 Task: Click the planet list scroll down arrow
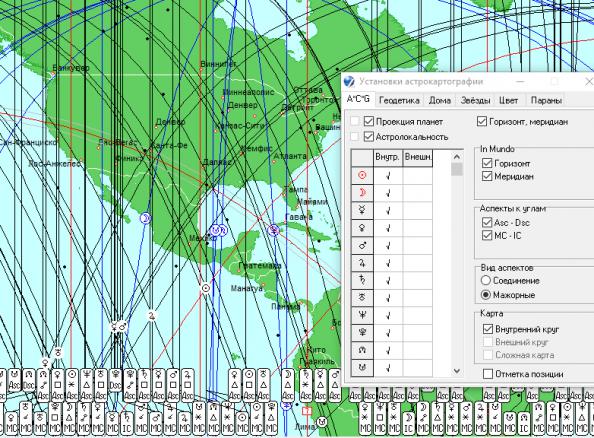[x=457, y=371]
